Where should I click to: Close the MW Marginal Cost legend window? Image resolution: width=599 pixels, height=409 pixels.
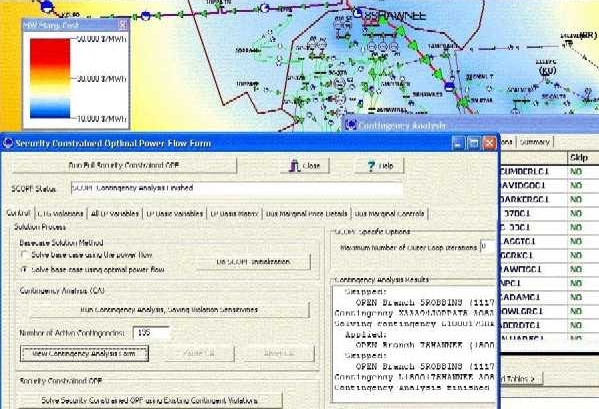point(123,26)
